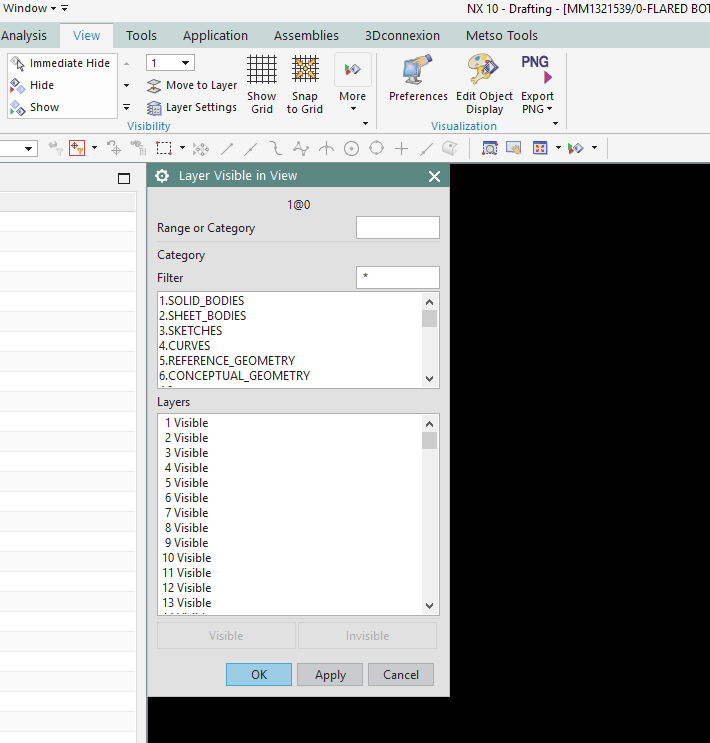
Task: Click the Export PNG icon
Action: click(x=536, y=69)
